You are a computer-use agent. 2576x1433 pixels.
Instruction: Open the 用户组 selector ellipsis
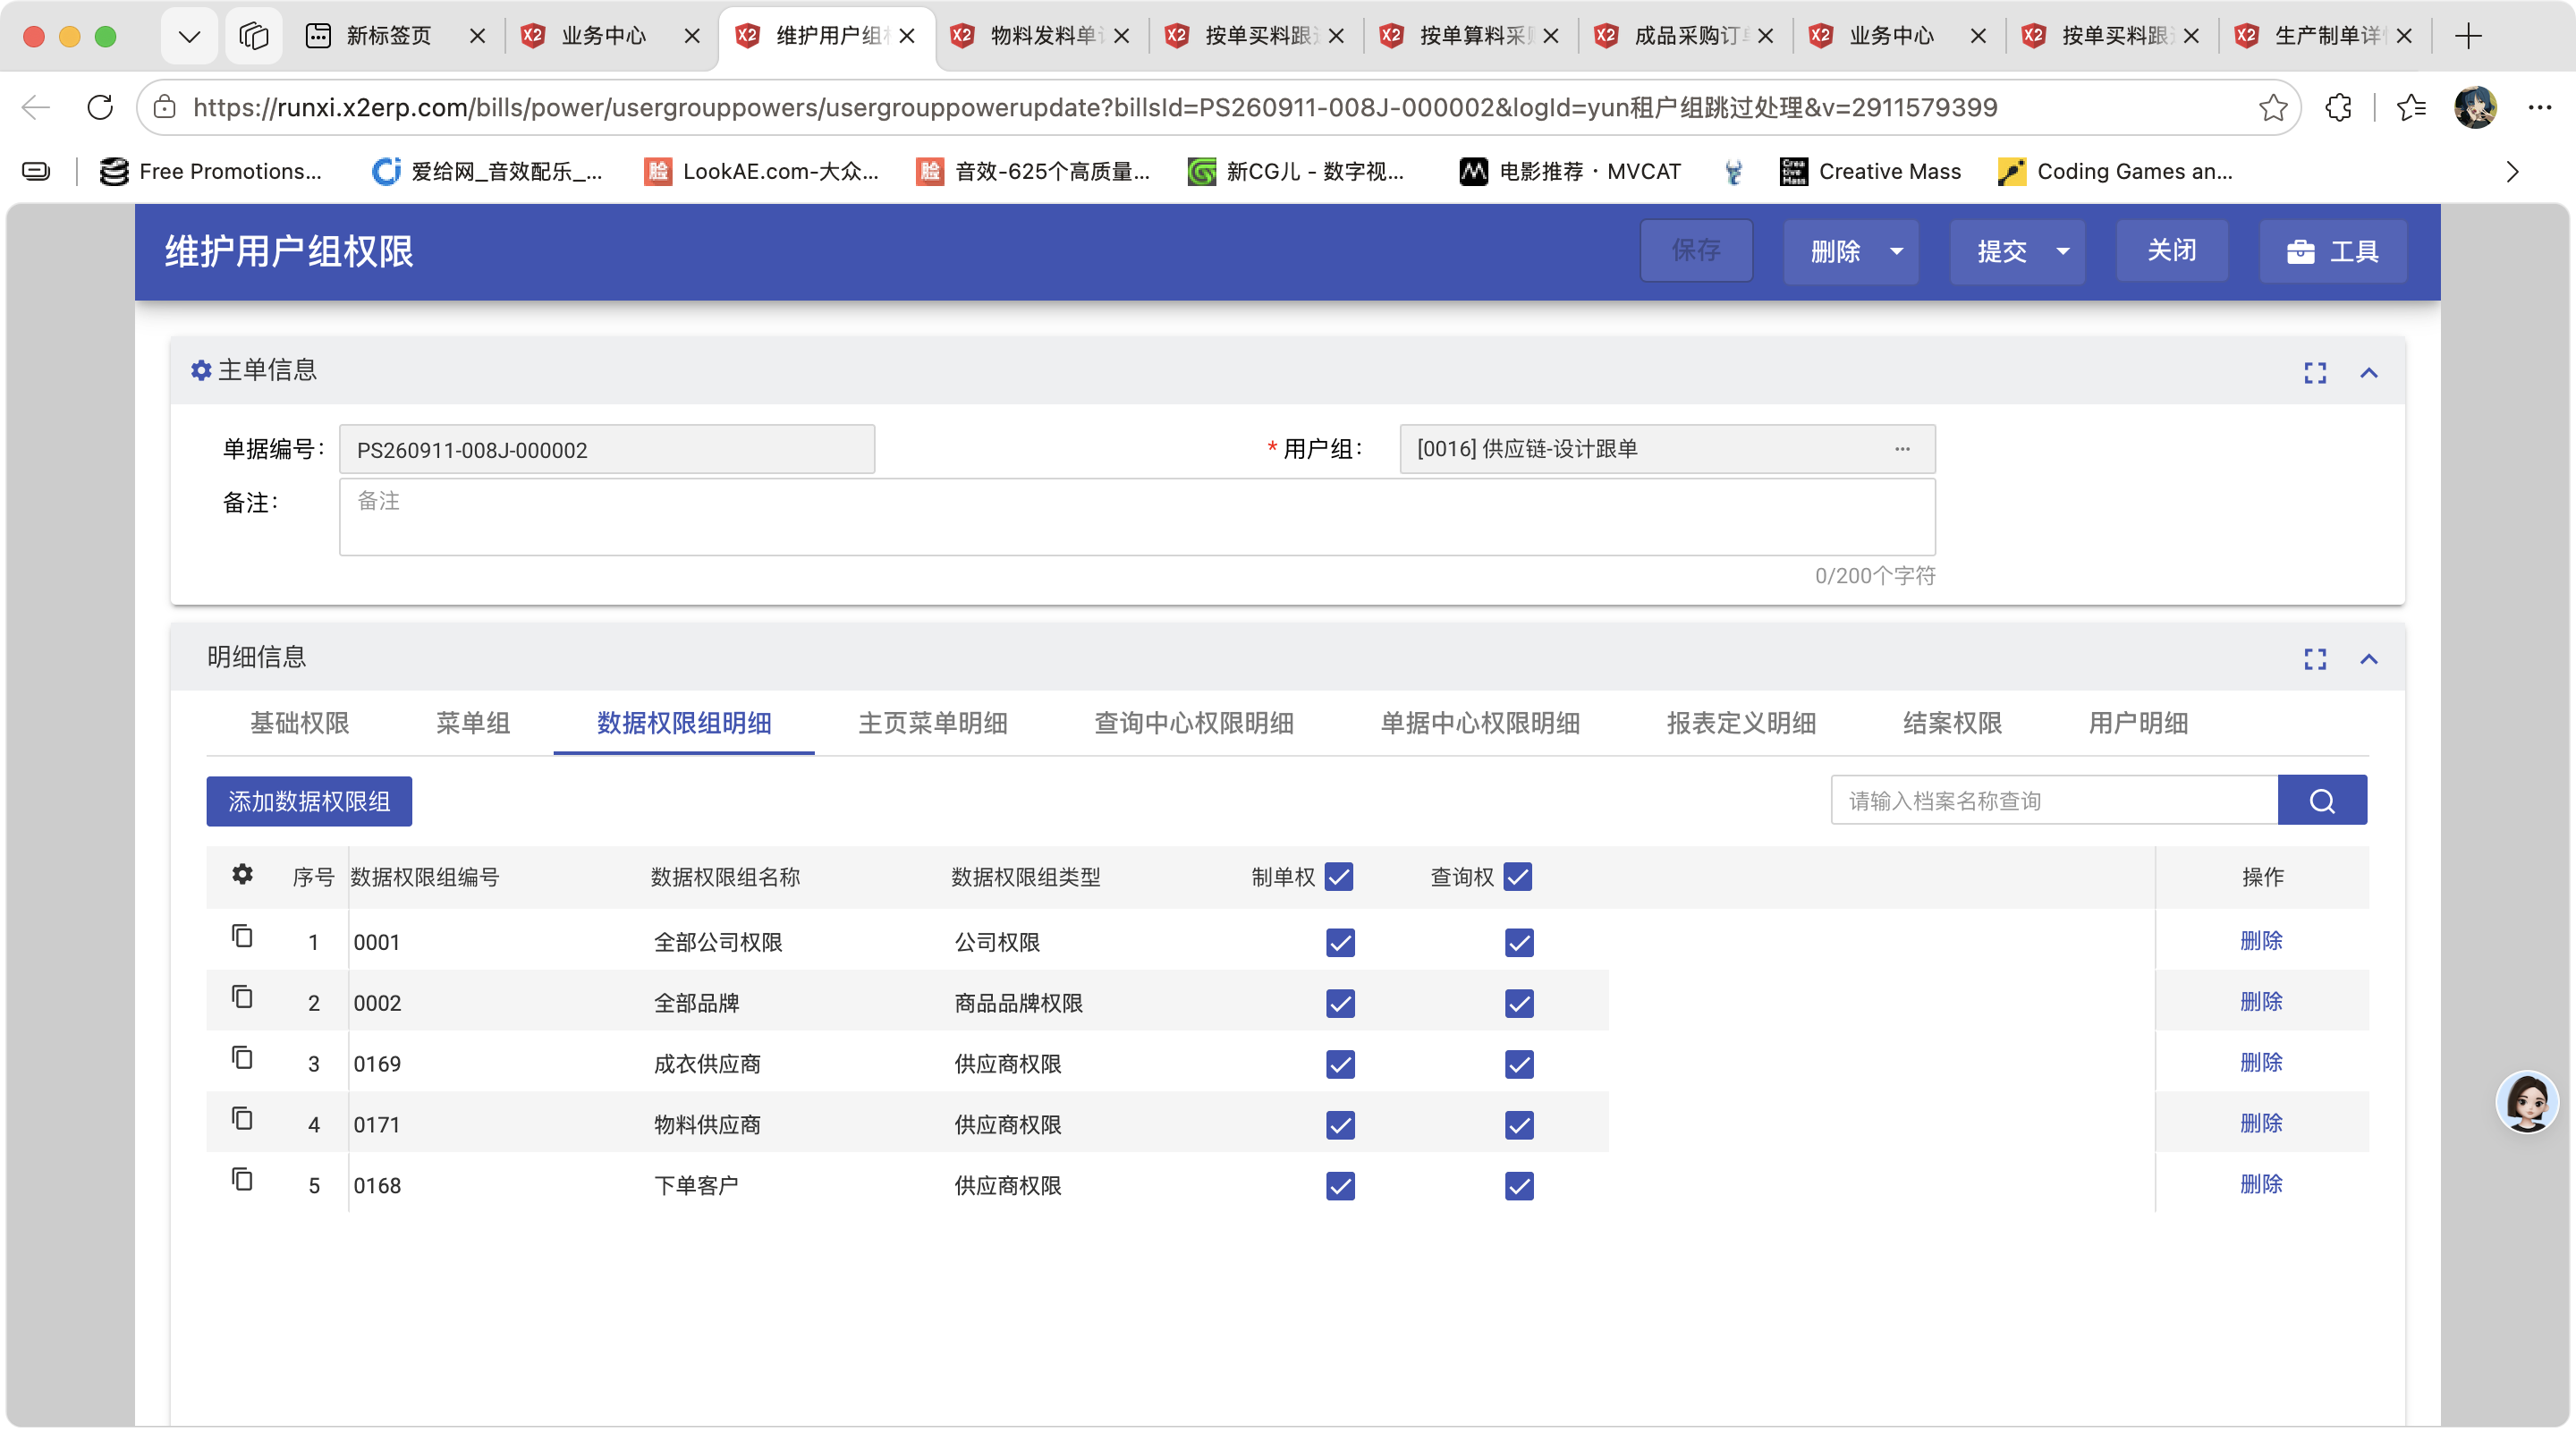(1902, 449)
